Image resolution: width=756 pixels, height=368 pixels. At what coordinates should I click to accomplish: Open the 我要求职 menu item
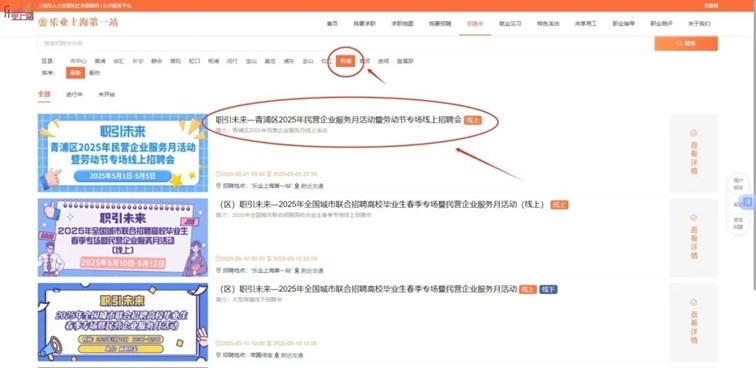364,24
